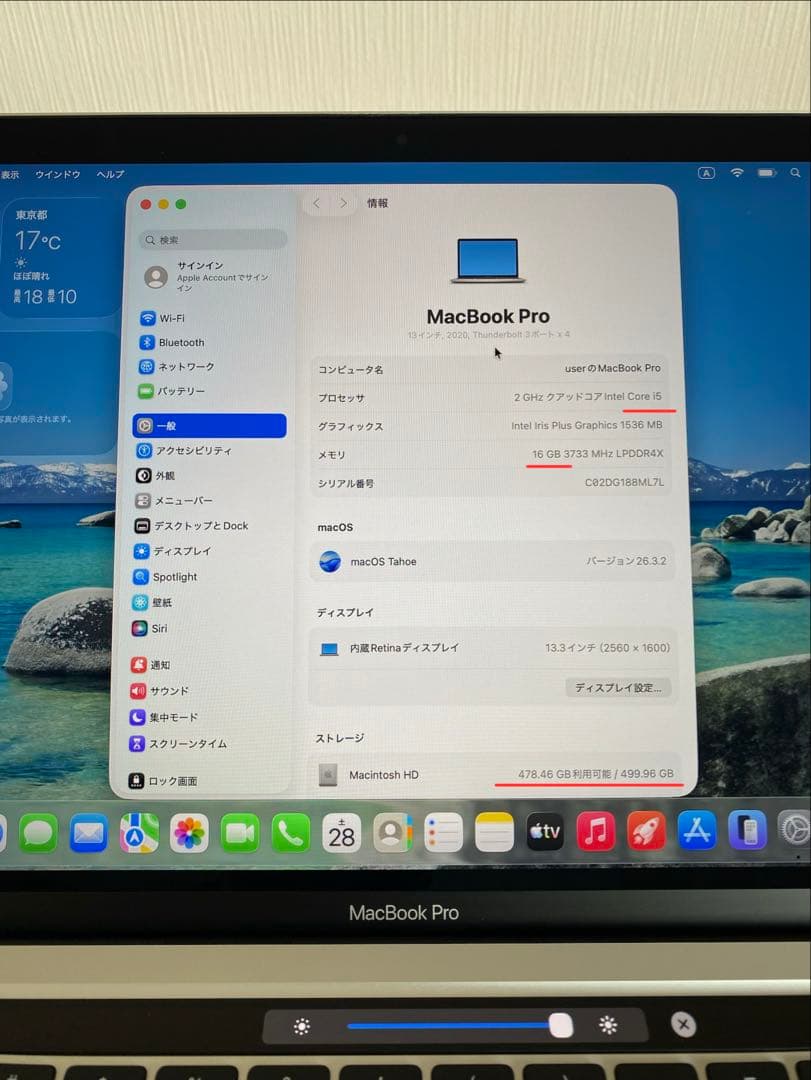The height and width of the screenshot is (1080, 811).
Task: Launch Phone app from the Dock
Action: point(290,833)
